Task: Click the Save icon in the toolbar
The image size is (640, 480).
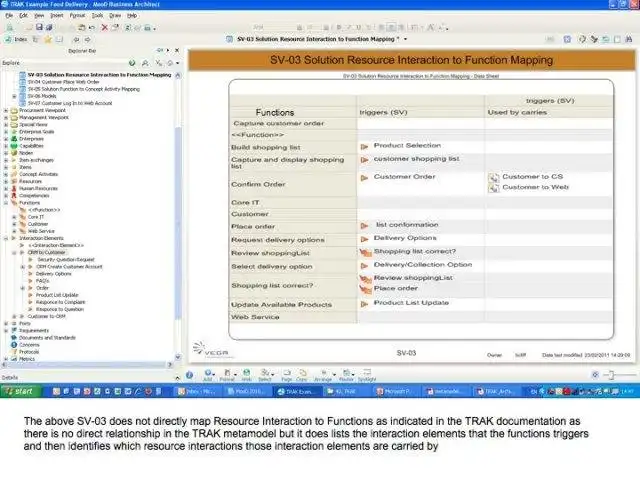Action: point(39,27)
